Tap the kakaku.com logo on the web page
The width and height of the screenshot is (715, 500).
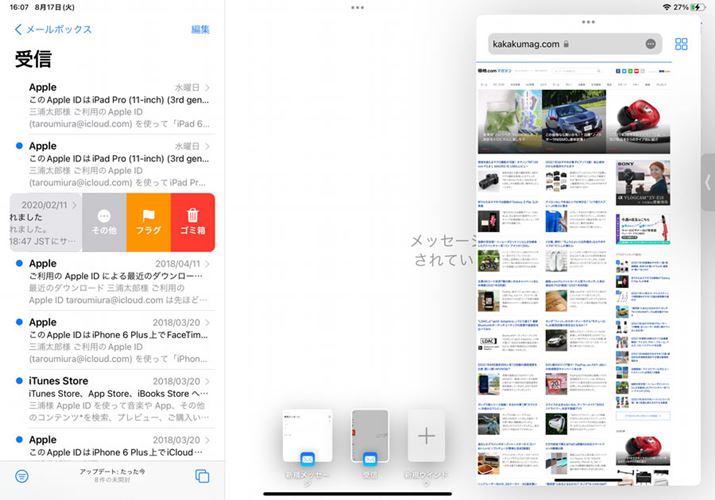(x=495, y=71)
